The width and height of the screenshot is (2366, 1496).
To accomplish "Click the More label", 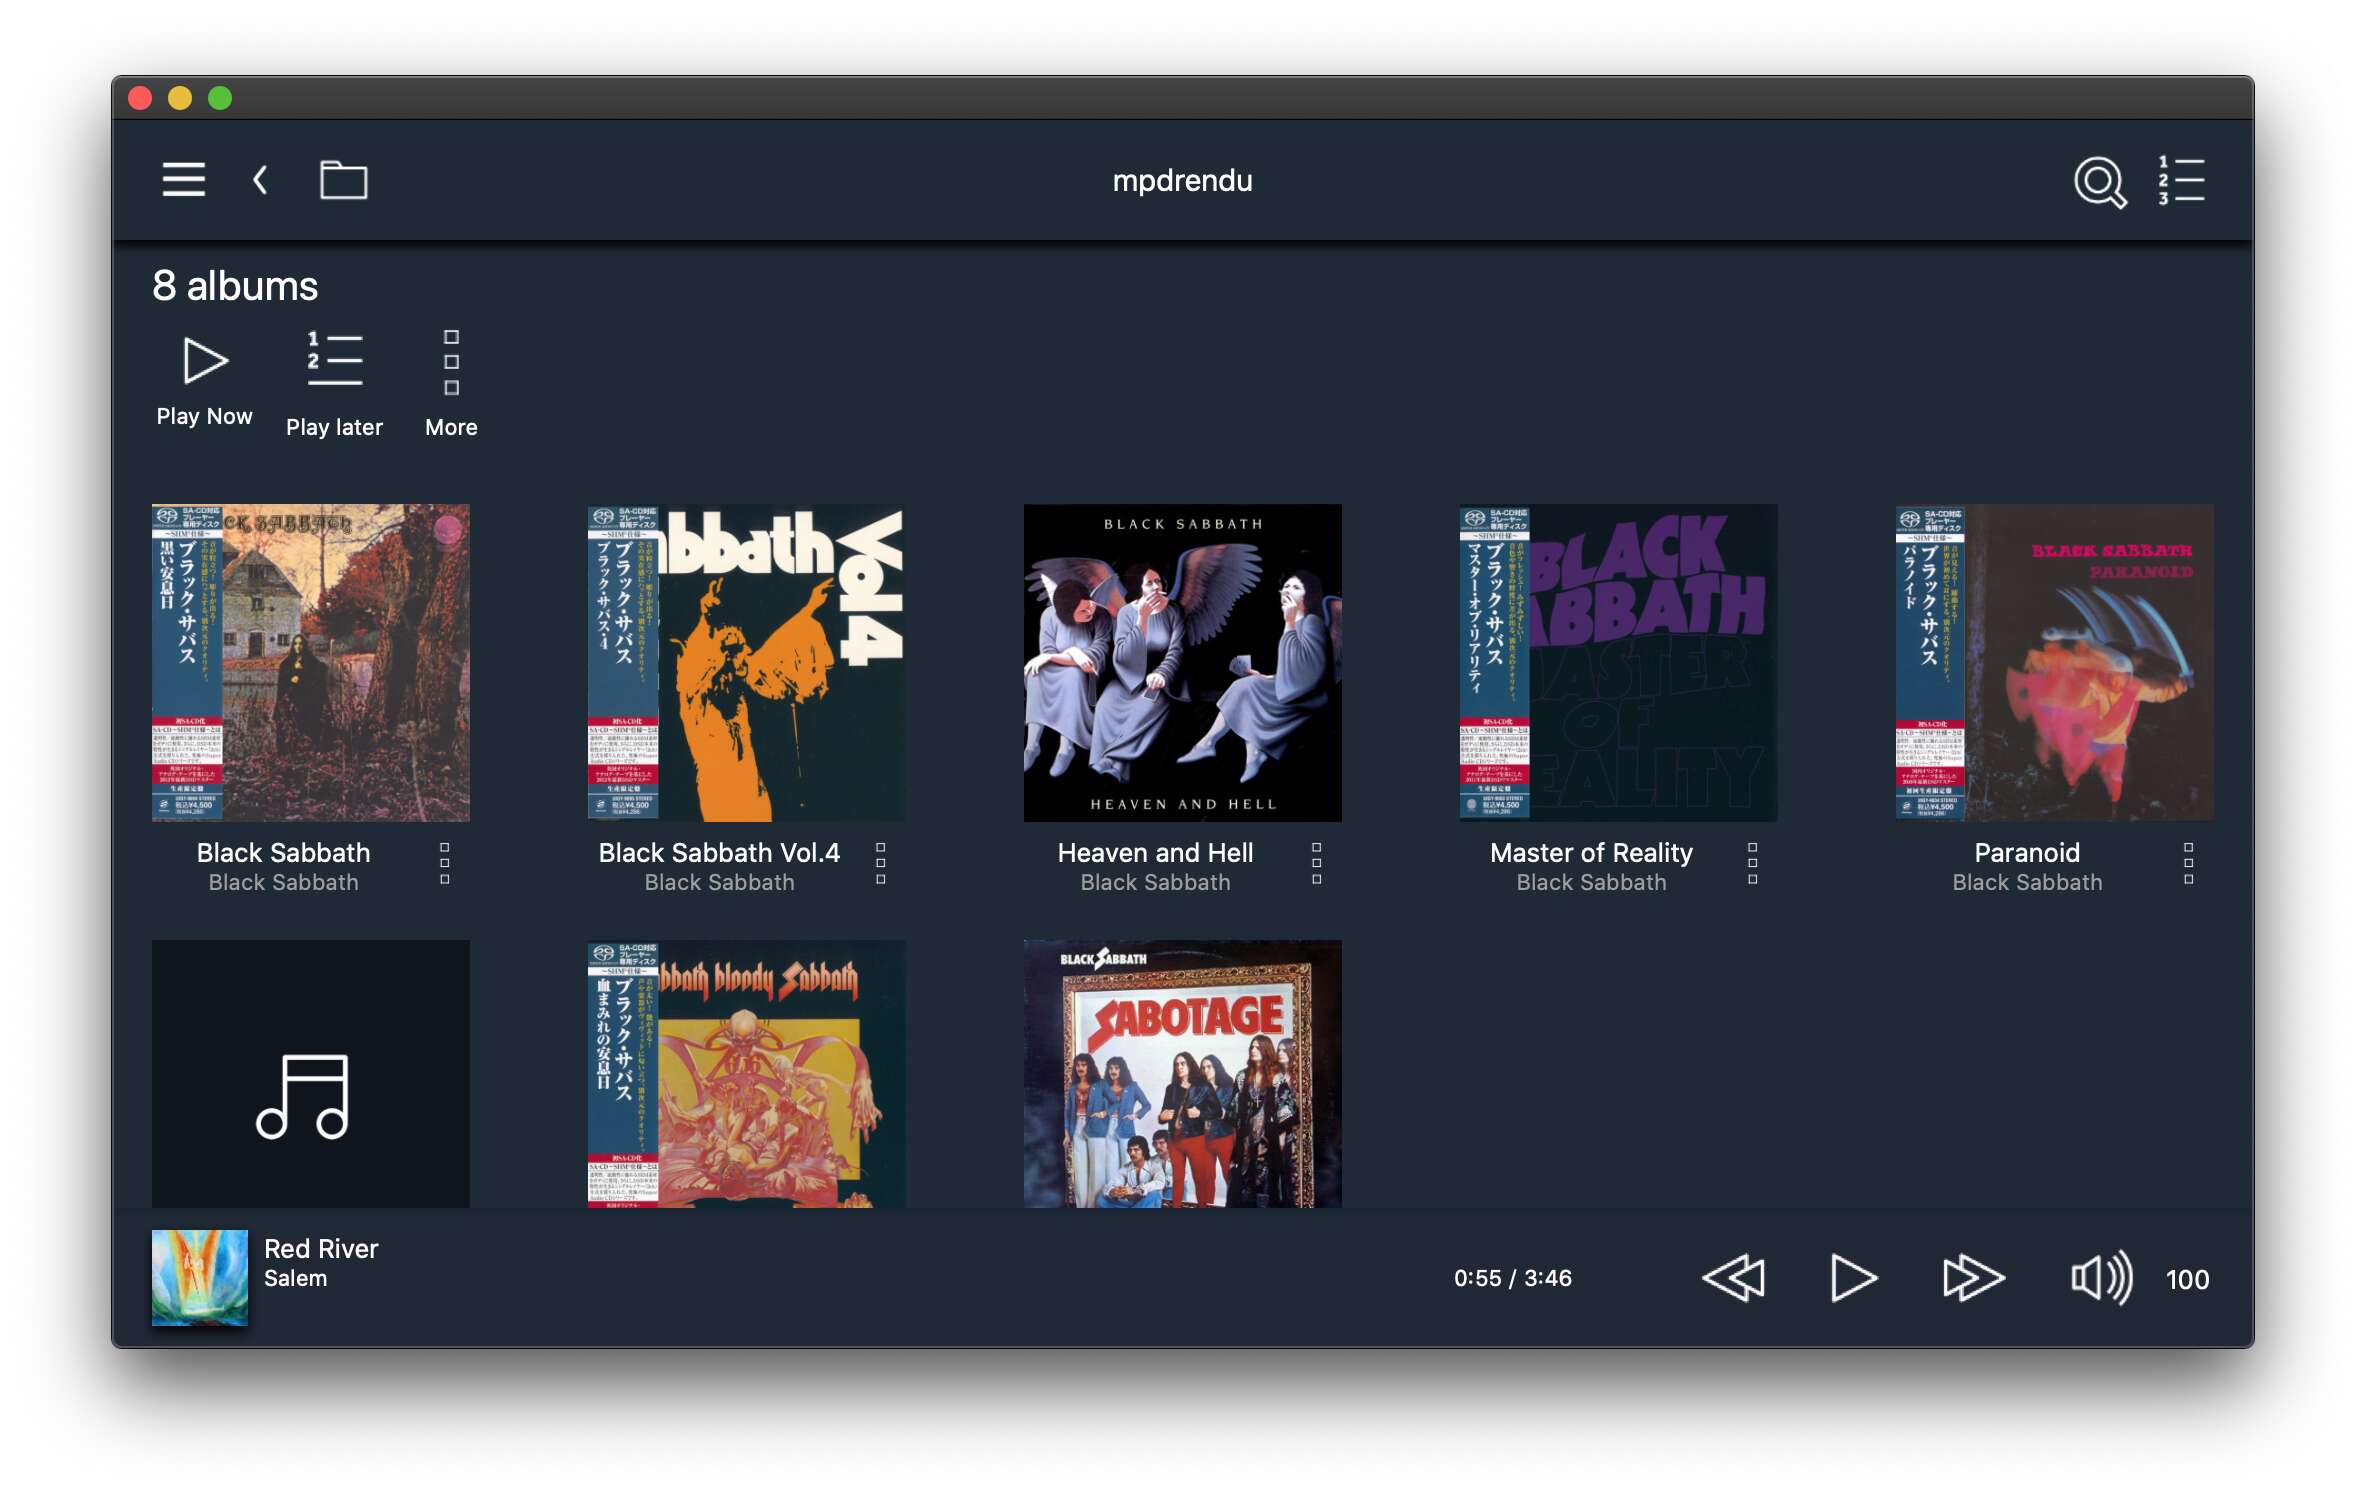I will click(x=451, y=427).
